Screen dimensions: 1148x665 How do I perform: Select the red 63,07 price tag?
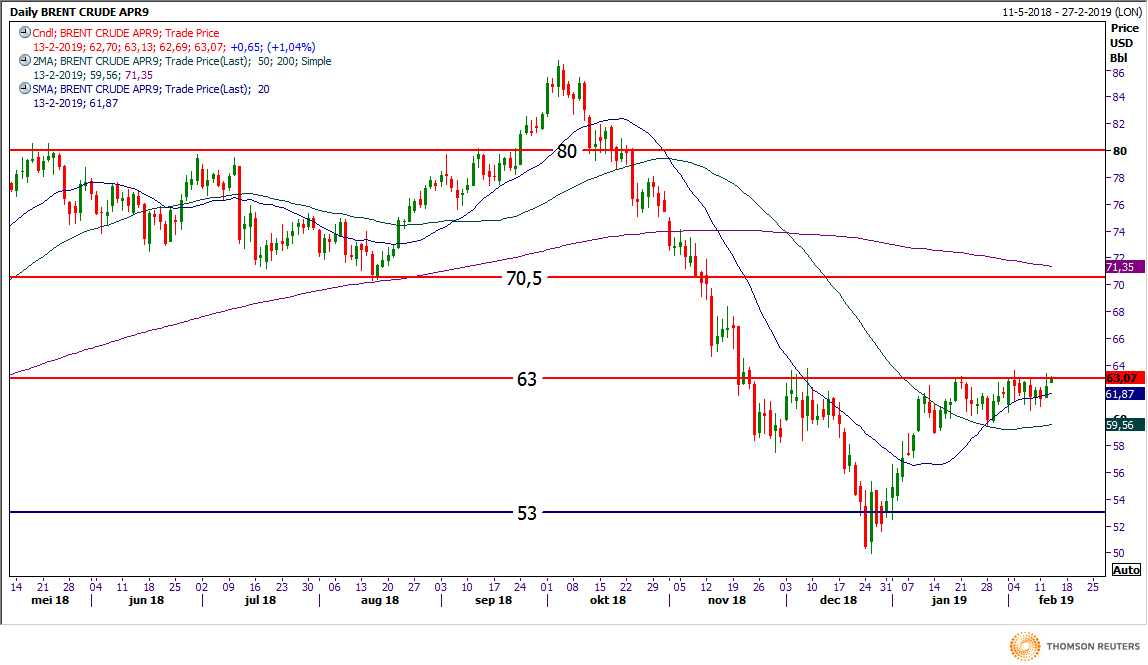point(1122,378)
